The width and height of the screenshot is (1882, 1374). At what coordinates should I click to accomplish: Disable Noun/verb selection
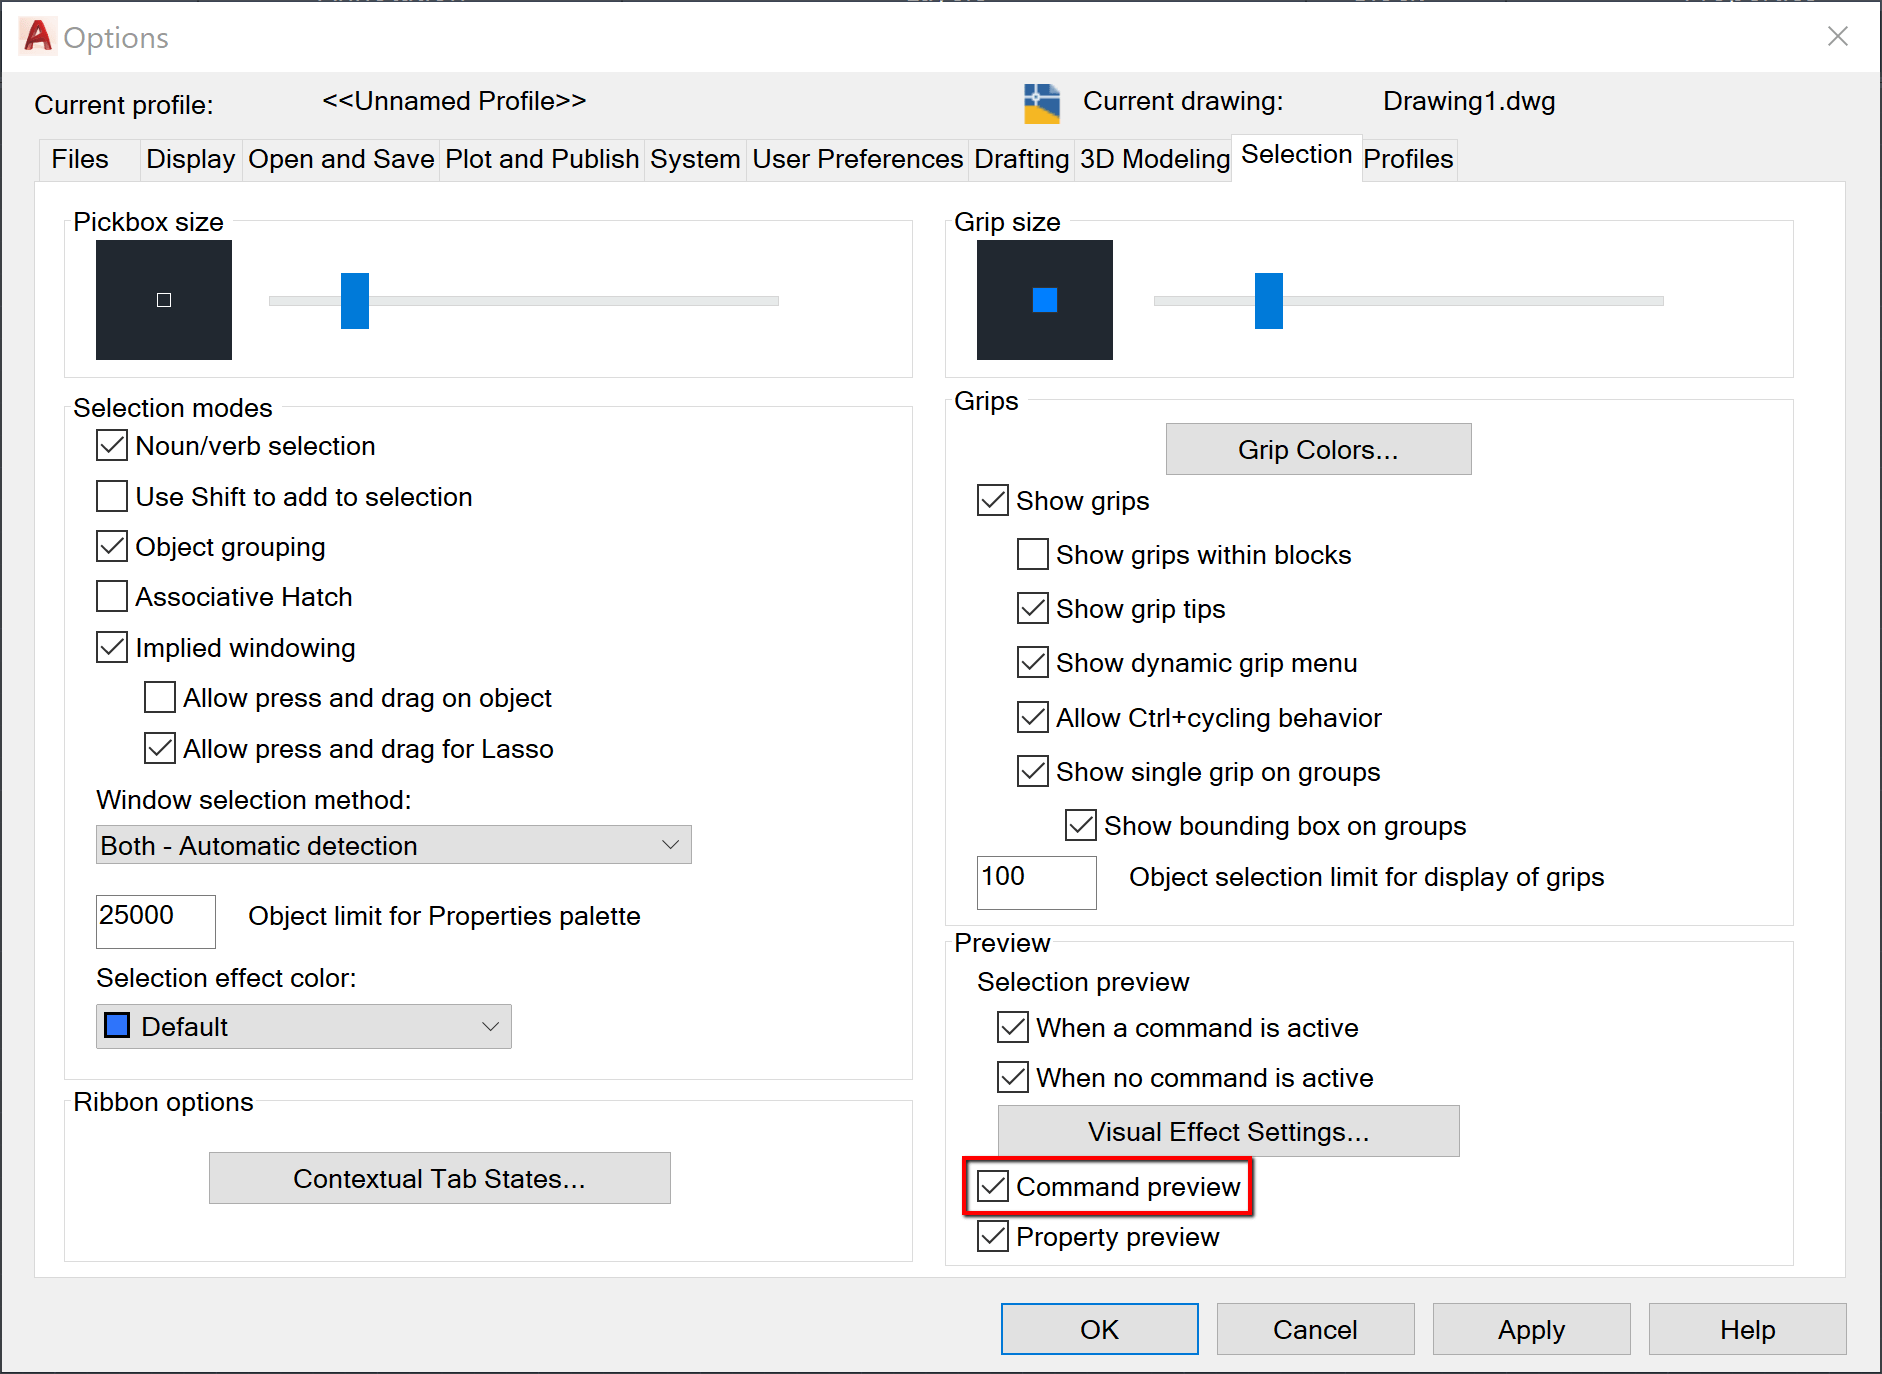tap(111, 445)
